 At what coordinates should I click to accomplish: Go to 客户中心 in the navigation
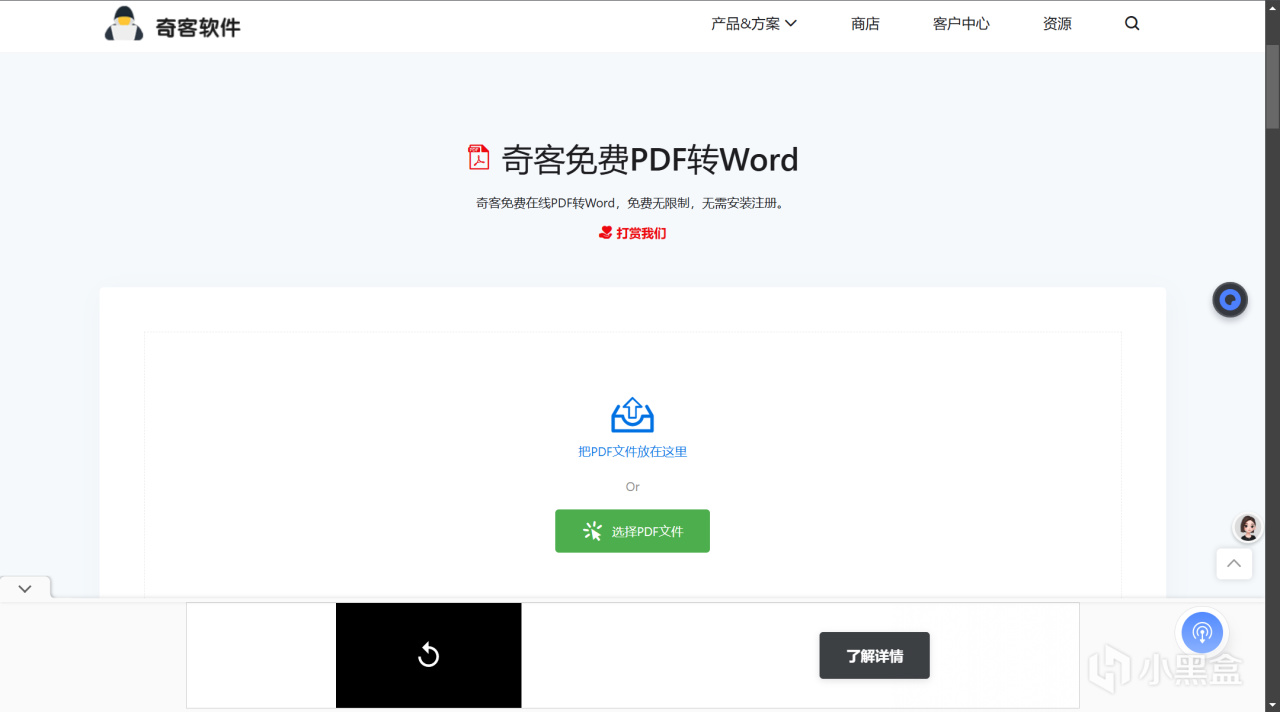point(961,23)
